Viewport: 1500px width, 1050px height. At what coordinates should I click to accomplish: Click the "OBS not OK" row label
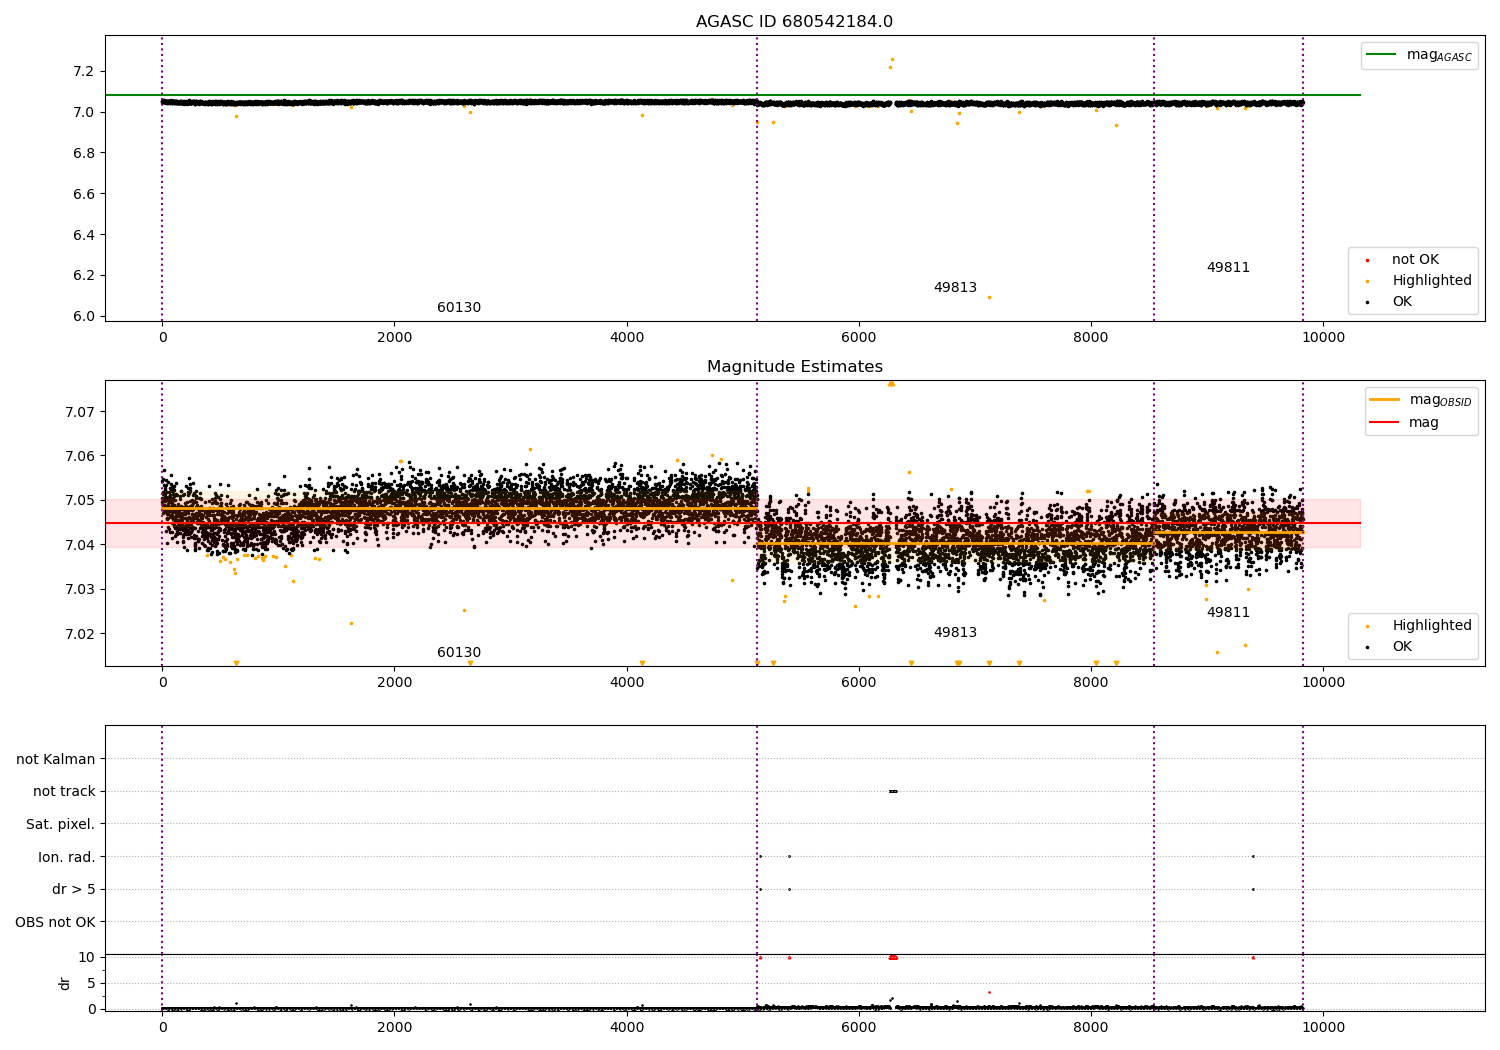pos(55,923)
